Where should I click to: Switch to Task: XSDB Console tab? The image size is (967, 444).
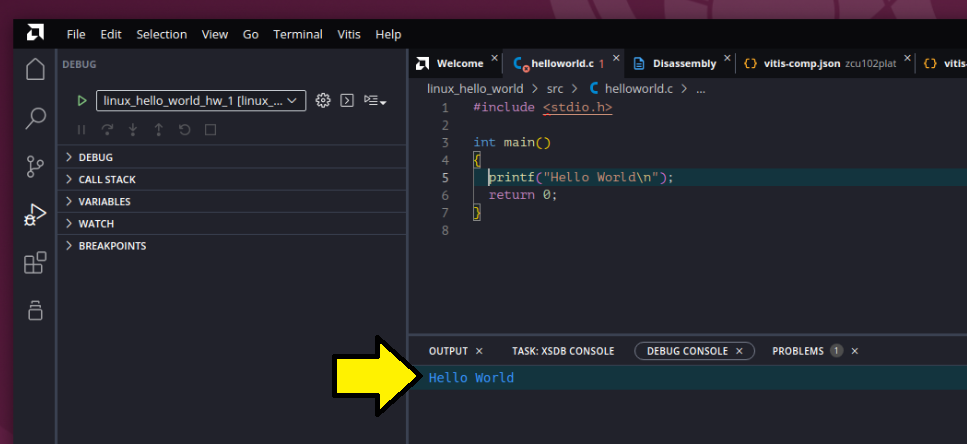click(x=562, y=351)
